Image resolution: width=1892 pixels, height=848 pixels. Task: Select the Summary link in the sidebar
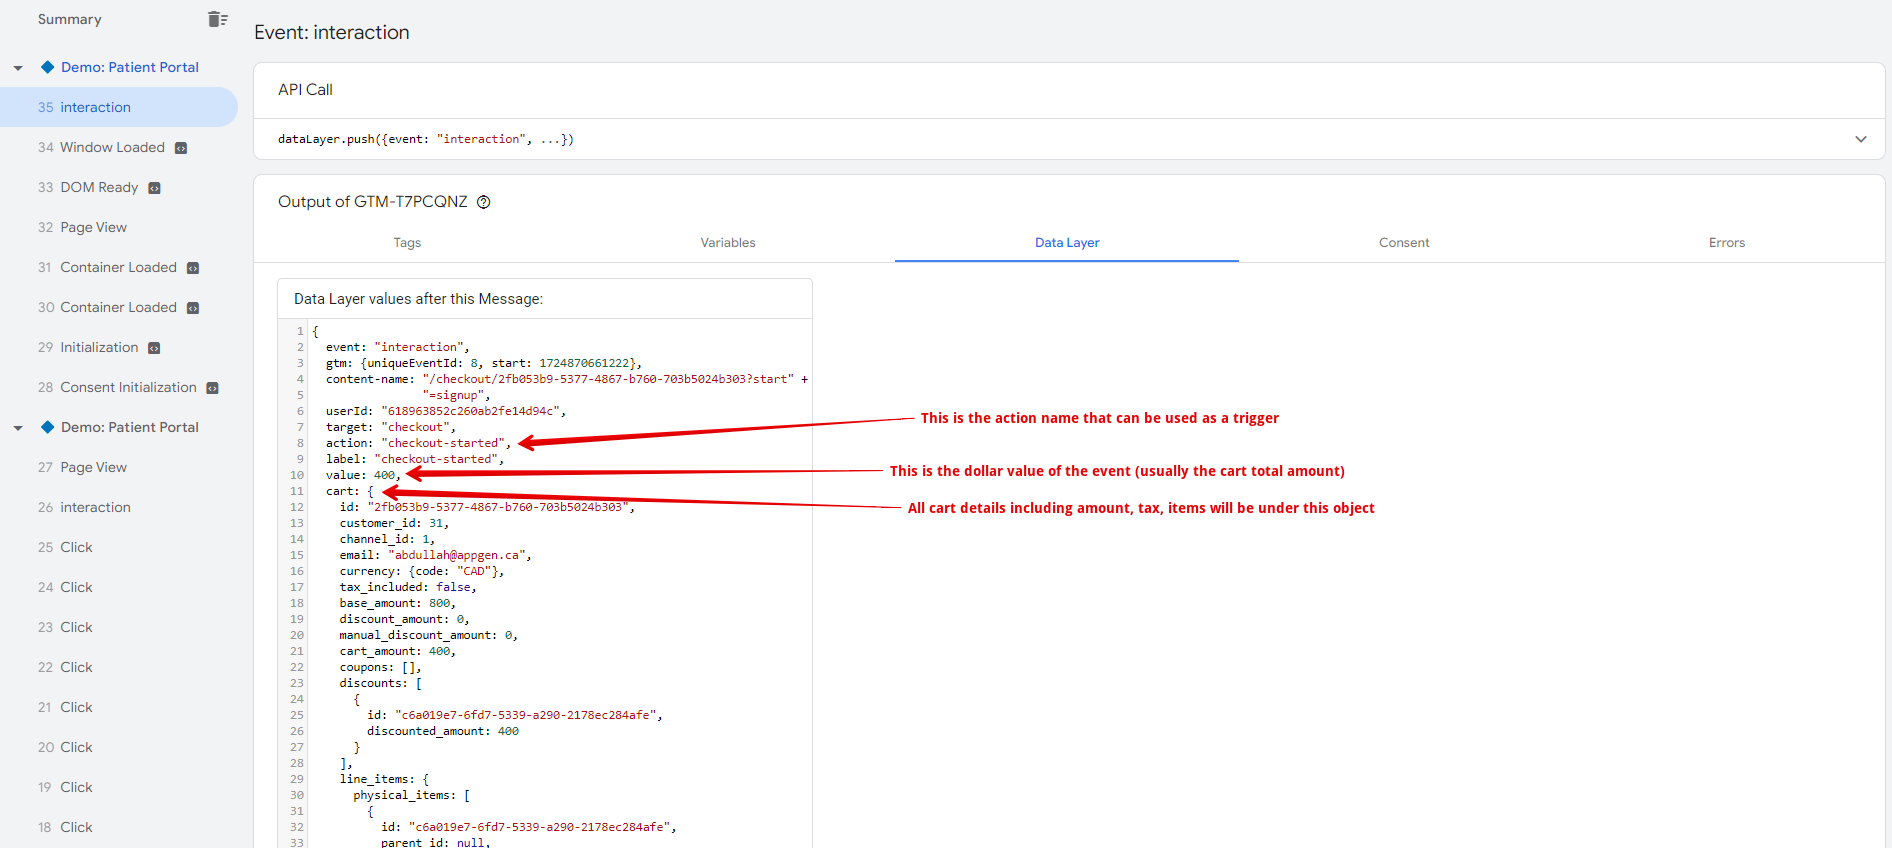(70, 19)
